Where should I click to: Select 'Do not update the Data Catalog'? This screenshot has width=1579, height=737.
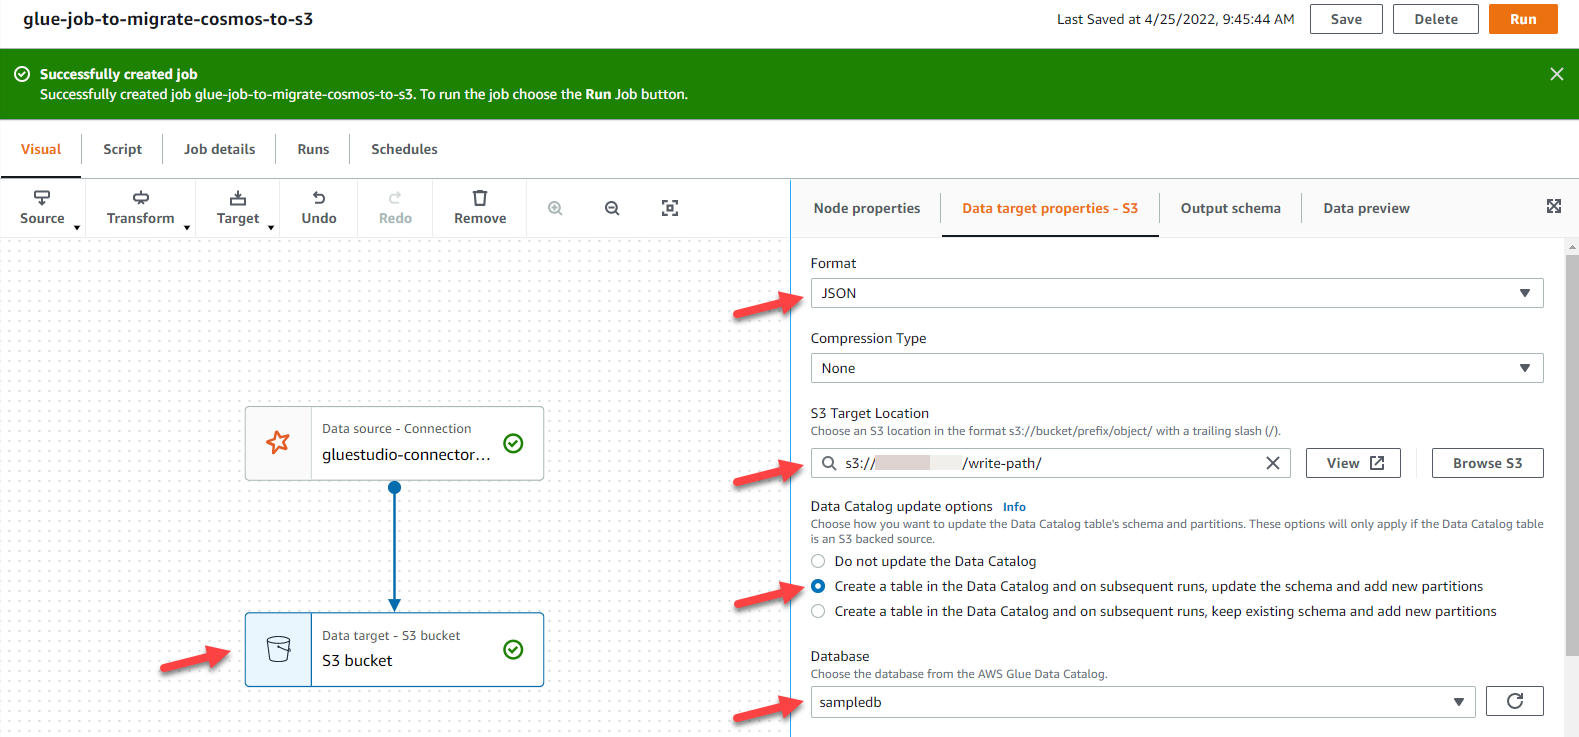(819, 561)
